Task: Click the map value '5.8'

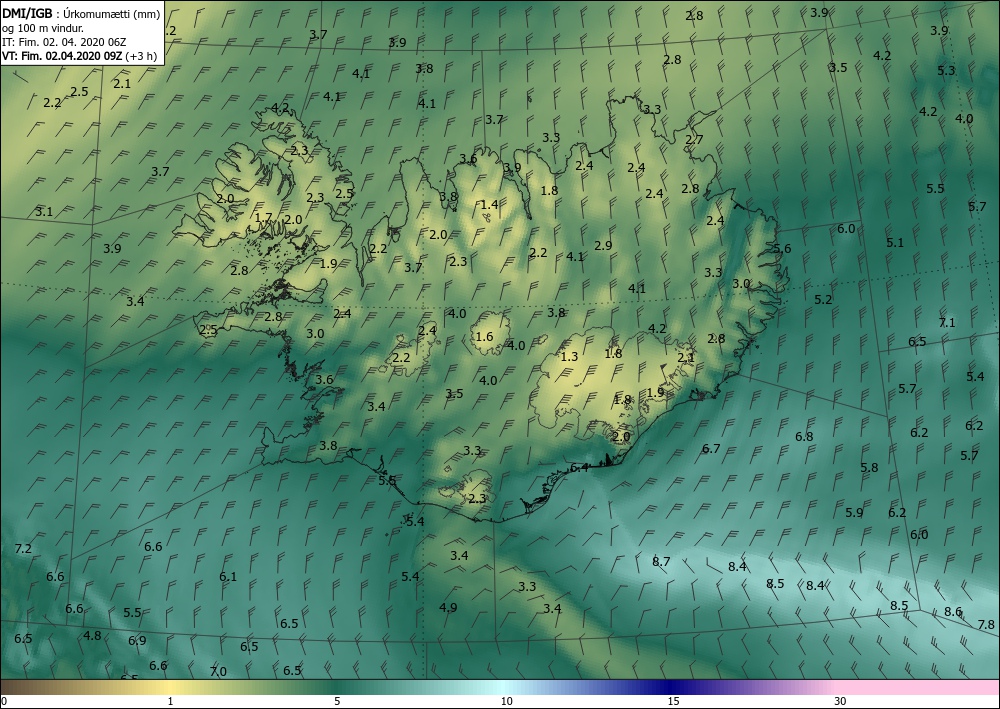Action: (x=869, y=467)
